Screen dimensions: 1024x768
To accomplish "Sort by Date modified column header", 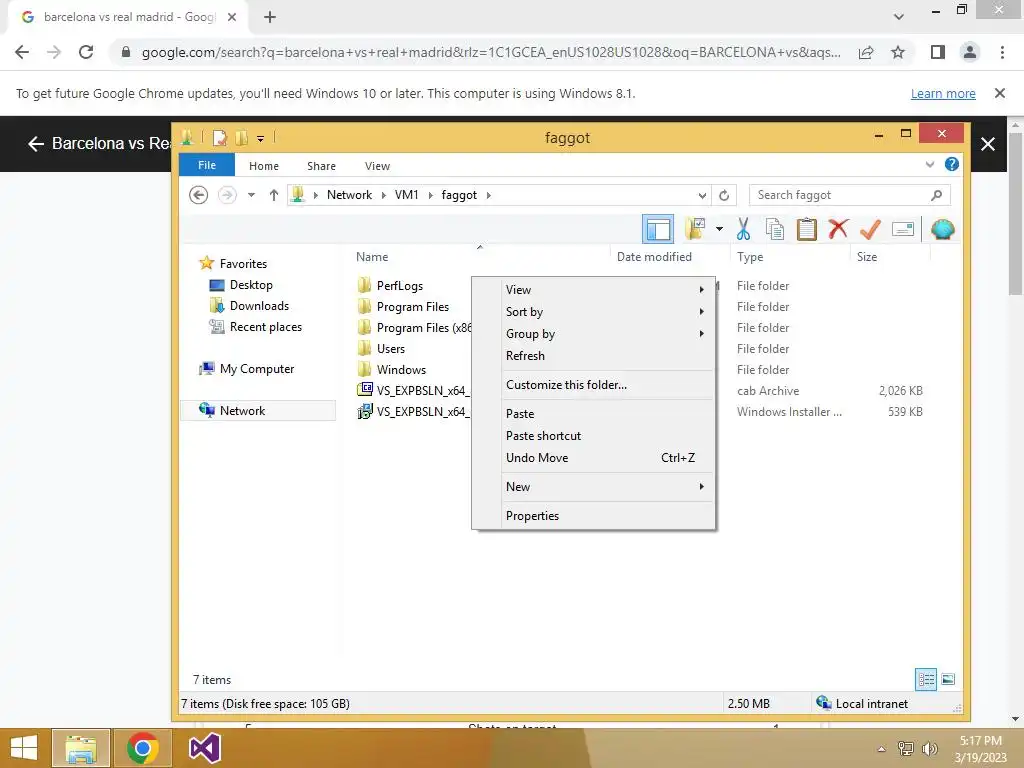I will click(x=654, y=257).
